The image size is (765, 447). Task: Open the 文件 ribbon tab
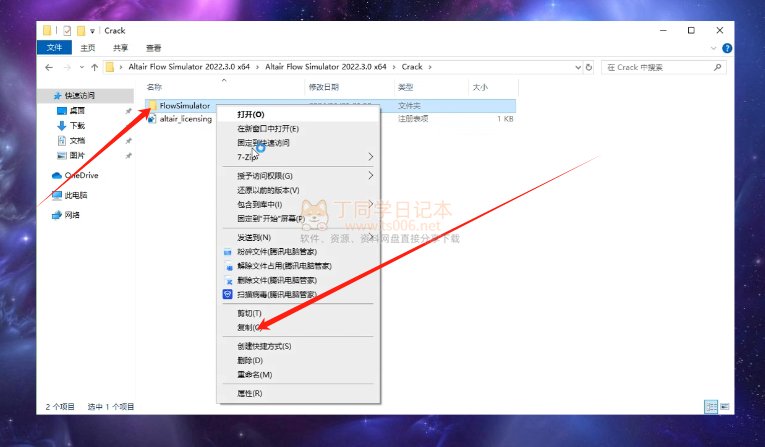click(x=54, y=48)
